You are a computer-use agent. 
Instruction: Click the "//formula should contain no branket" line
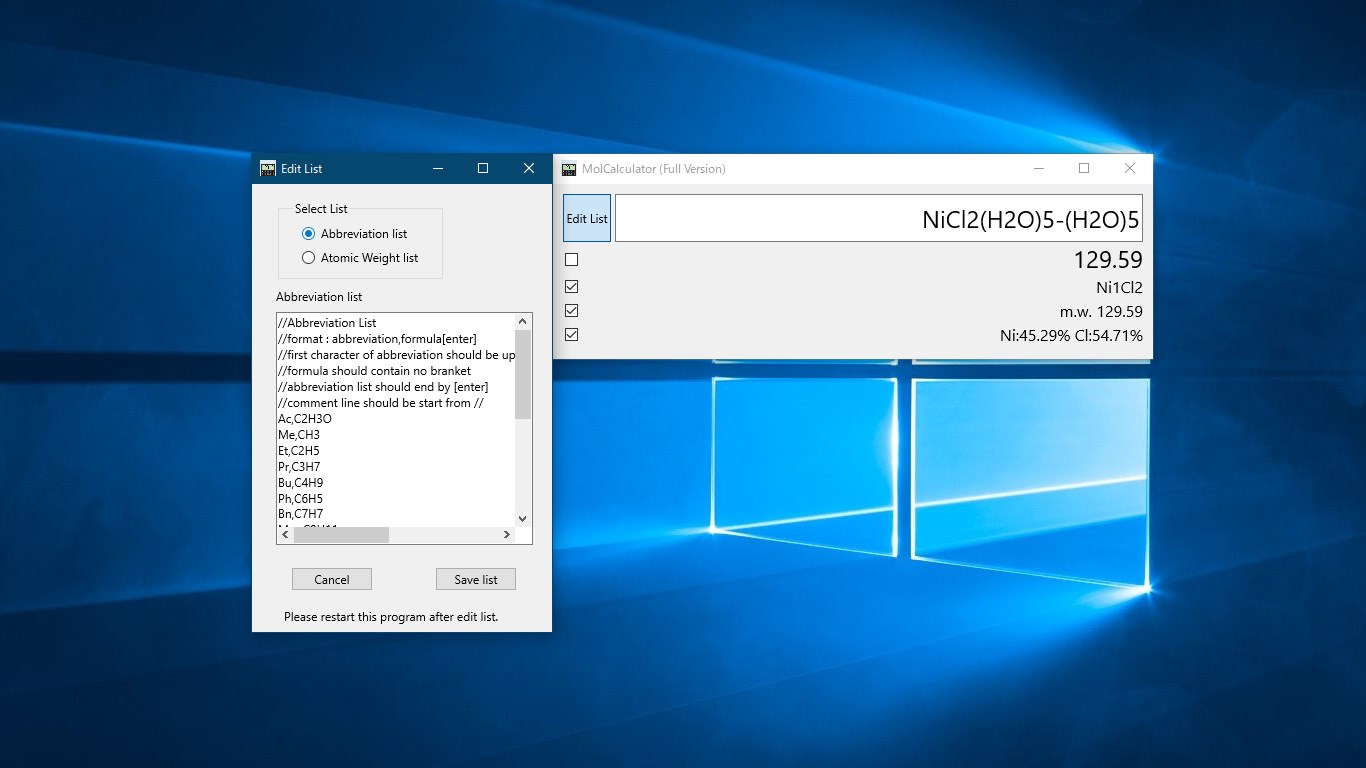pos(374,371)
